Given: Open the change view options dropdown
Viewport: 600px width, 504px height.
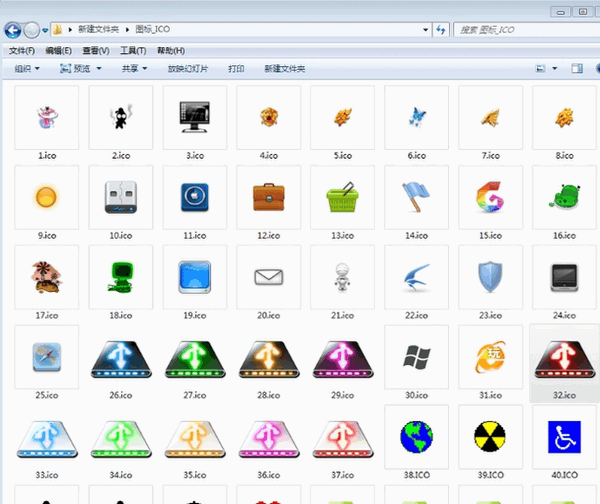Looking at the screenshot, I should (x=553, y=69).
